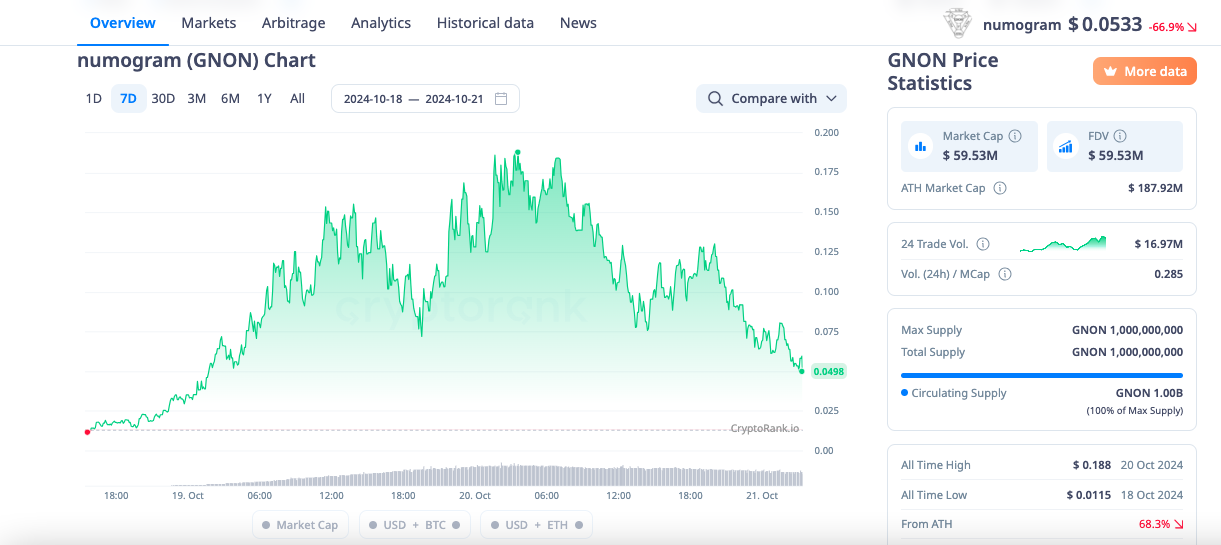Click the crown icon on More data

click(x=1111, y=71)
